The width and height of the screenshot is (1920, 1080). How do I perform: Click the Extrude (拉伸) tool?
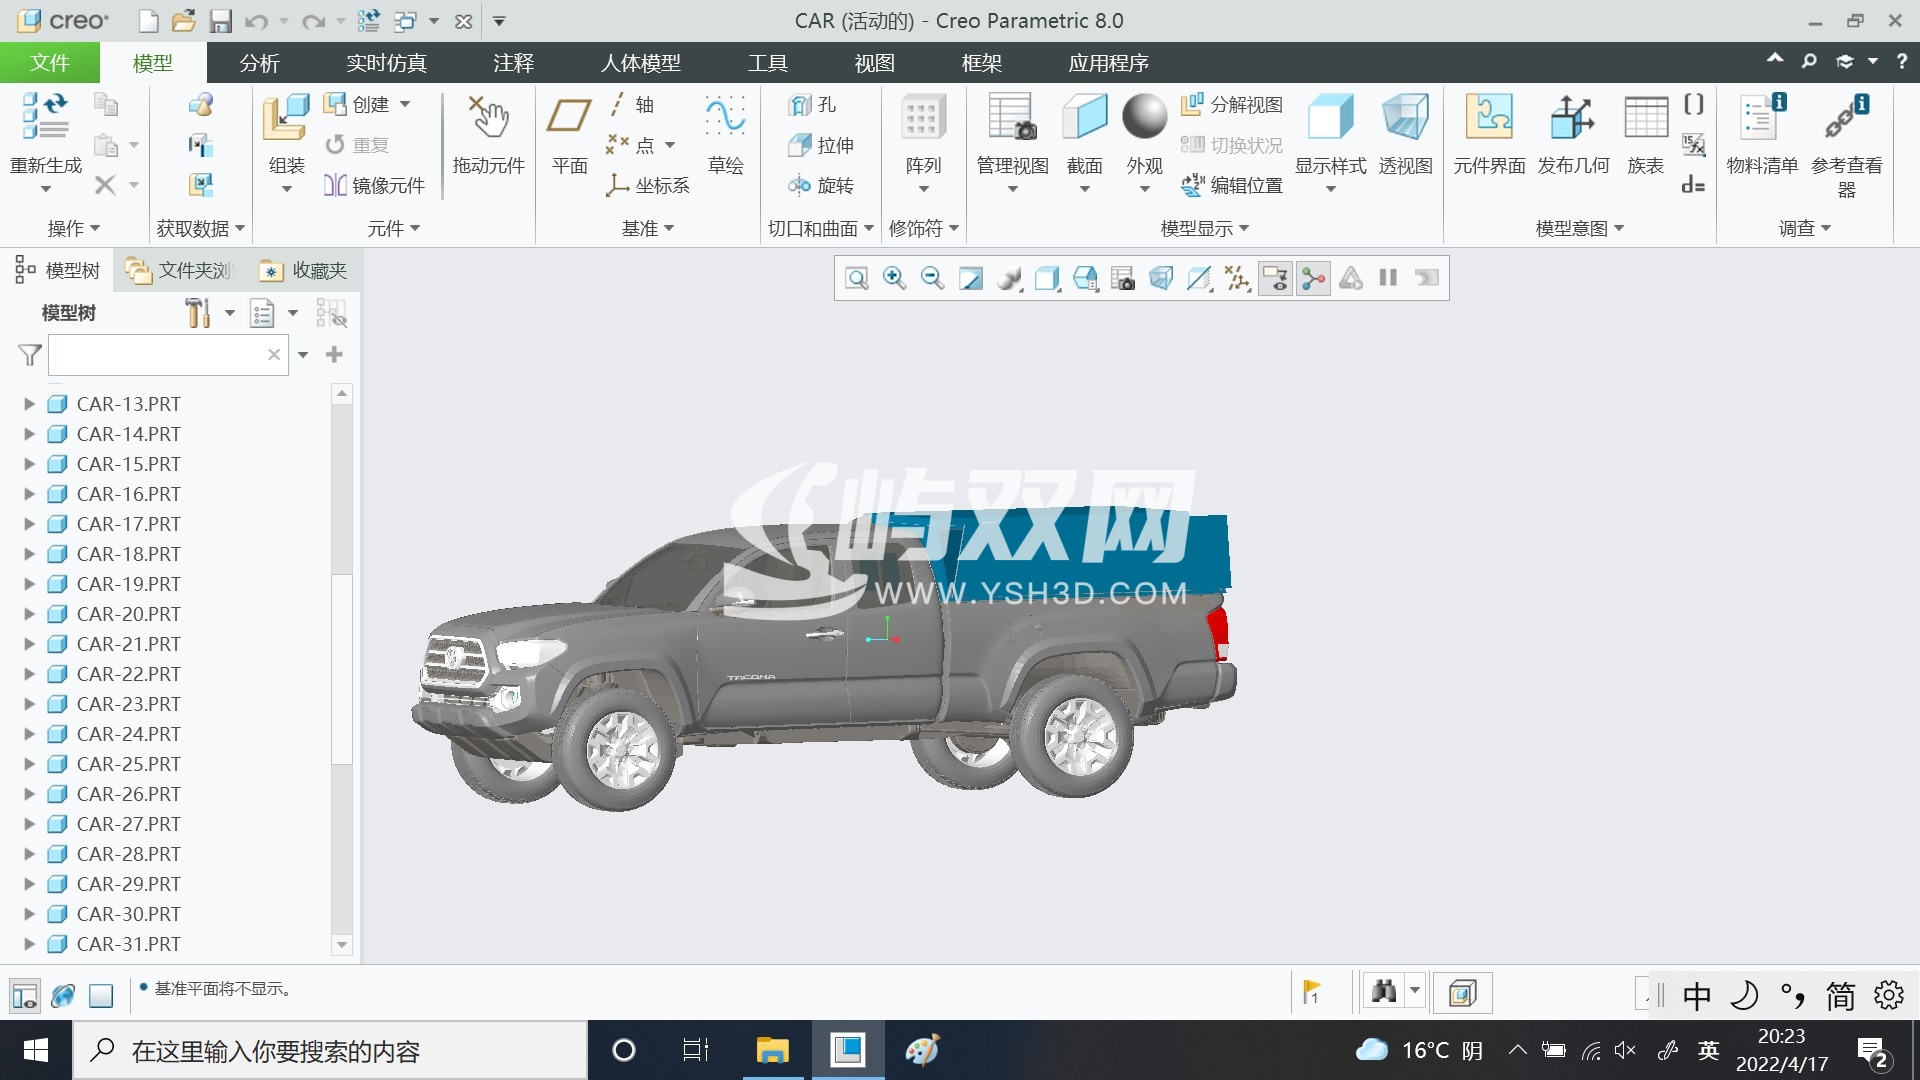tap(821, 145)
